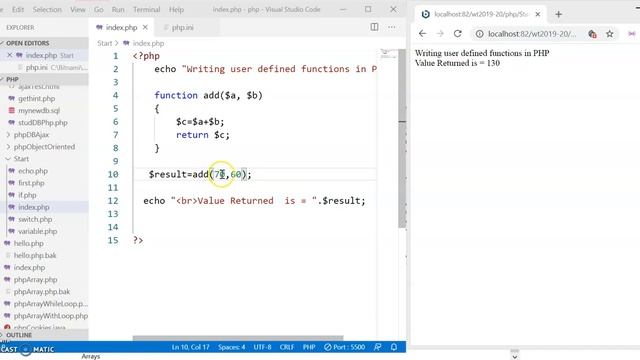Change indentation via Spaces: 4
Viewport: 640px width, 360px height.
tap(231, 347)
